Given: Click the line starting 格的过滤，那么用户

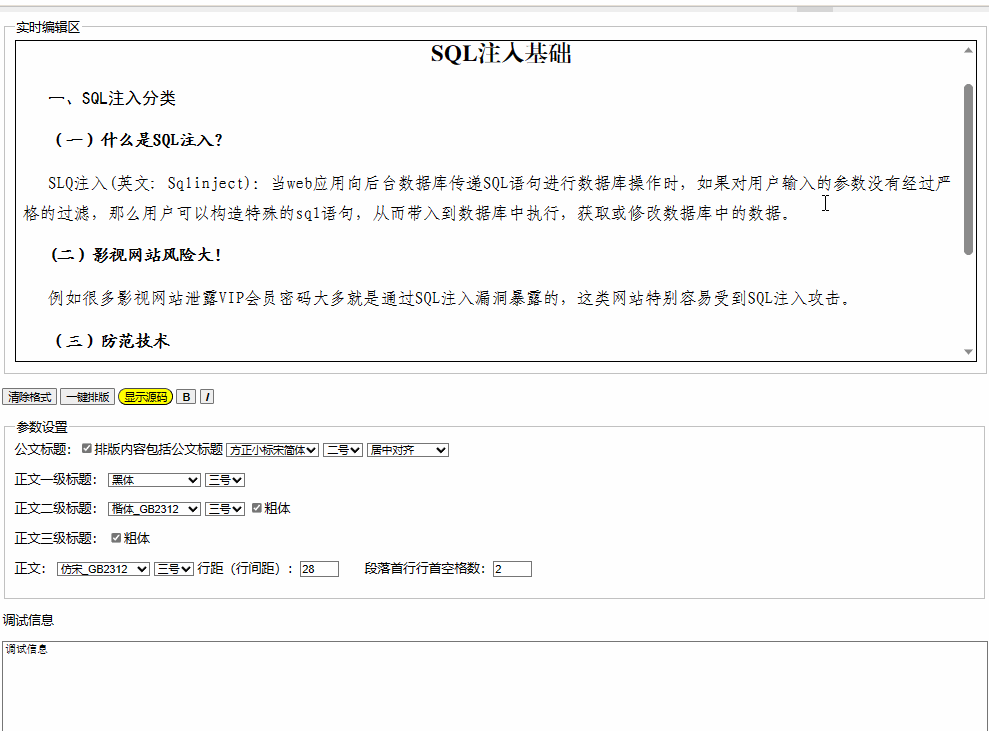Looking at the screenshot, I should point(407,213).
